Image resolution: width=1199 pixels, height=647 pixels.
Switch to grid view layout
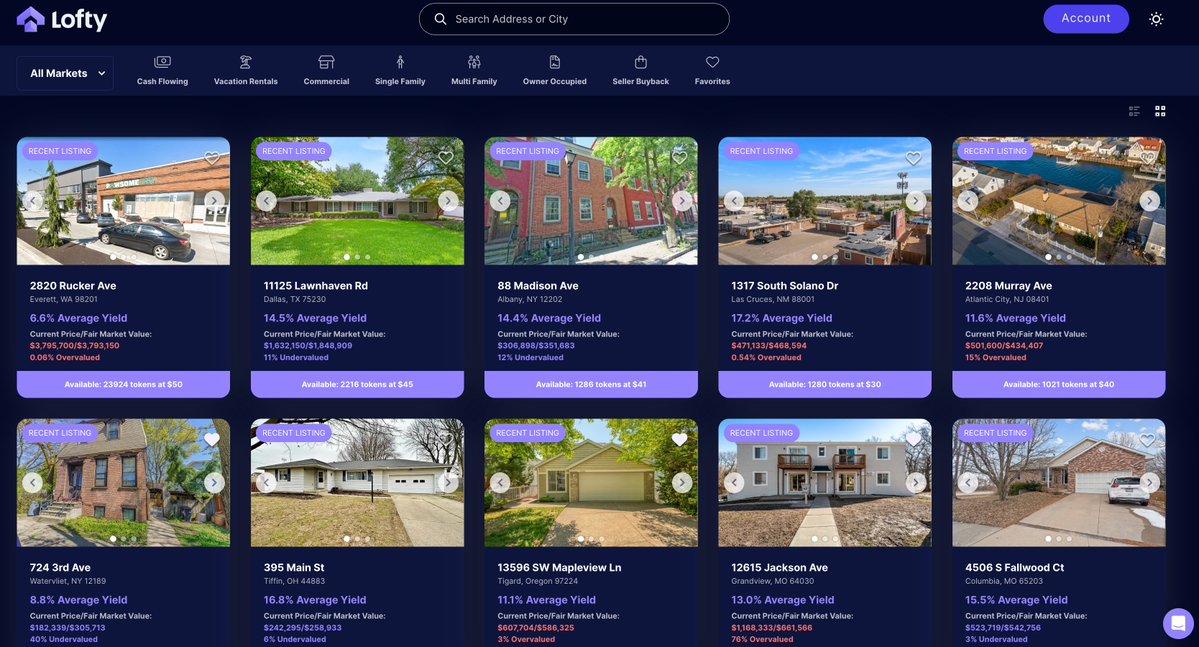pos(1160,111)
